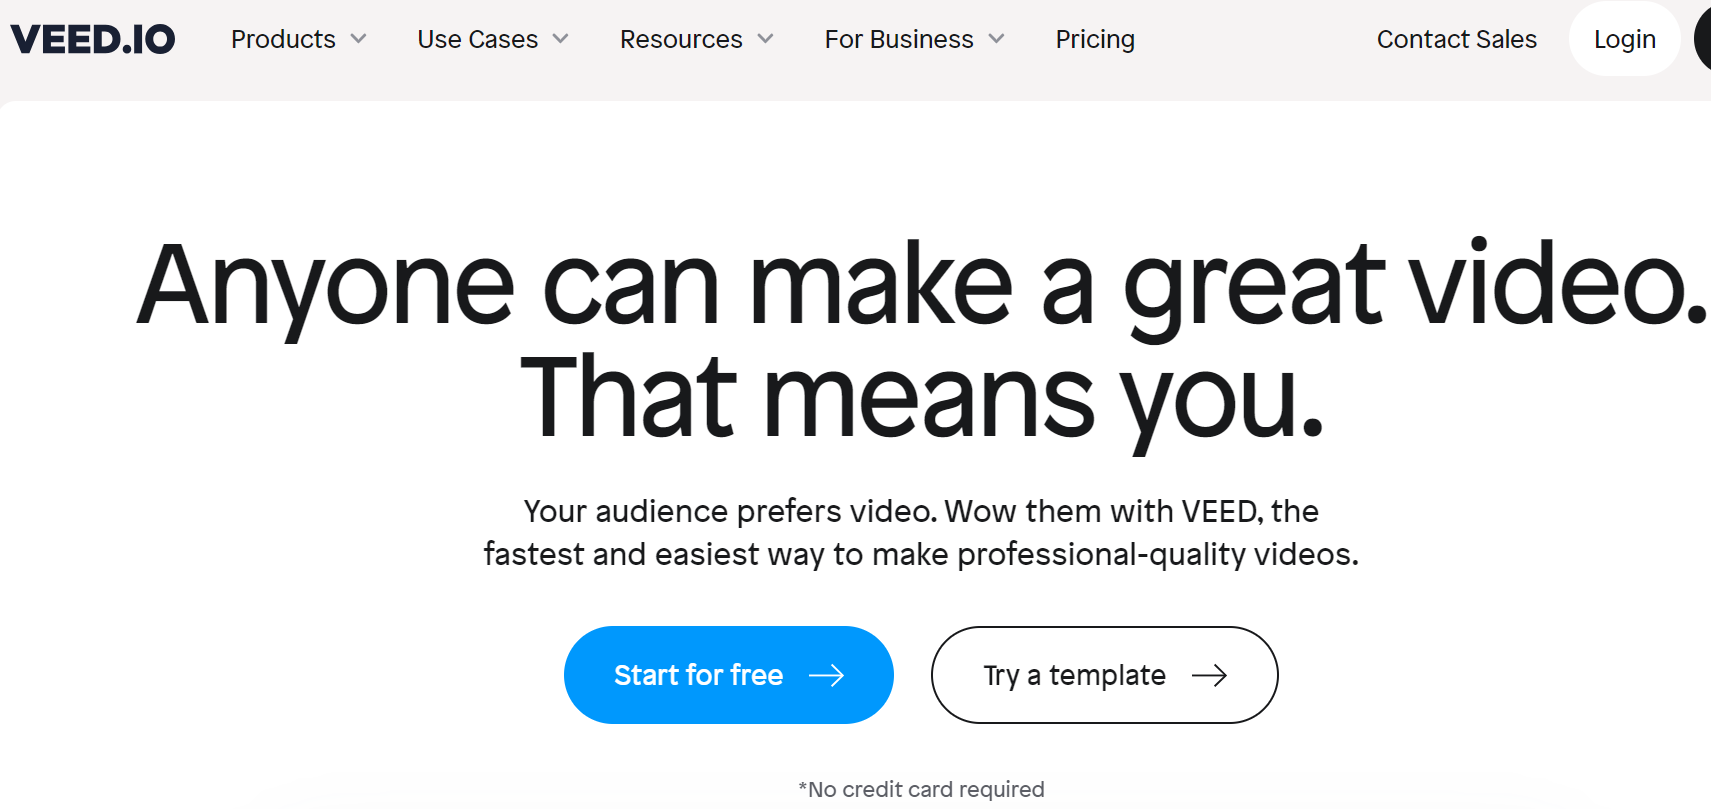The height and width of the screenshot is (809, 1711).
Task: Expand the chevron beside Resources
Action: 766,39
